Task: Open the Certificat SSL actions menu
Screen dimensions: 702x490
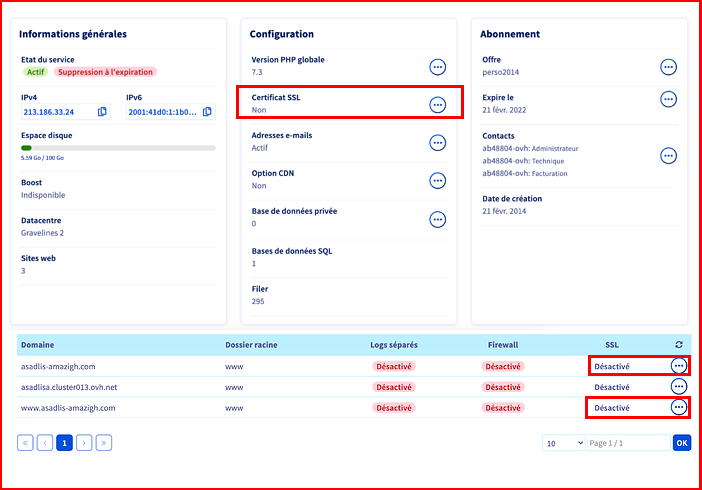Action: point(437,105)
